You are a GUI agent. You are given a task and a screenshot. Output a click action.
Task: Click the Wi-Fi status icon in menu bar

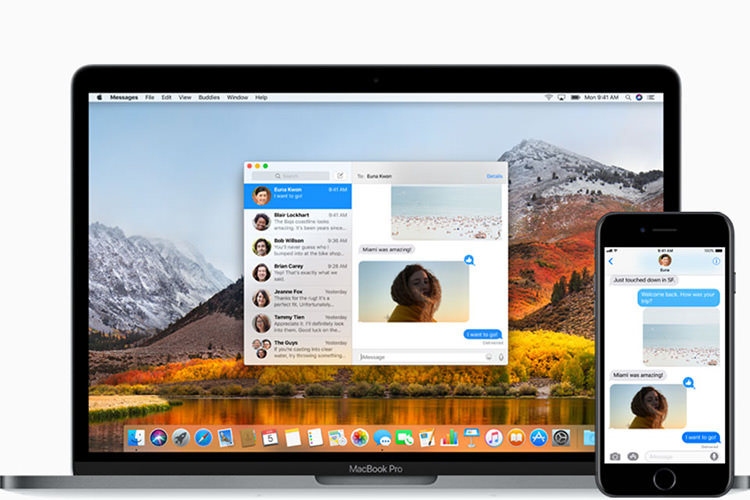pos(549,97)
